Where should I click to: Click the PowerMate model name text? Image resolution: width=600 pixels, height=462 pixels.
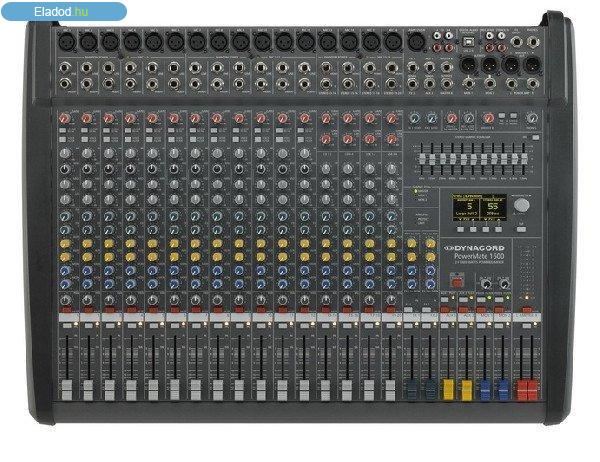[479, 256]
